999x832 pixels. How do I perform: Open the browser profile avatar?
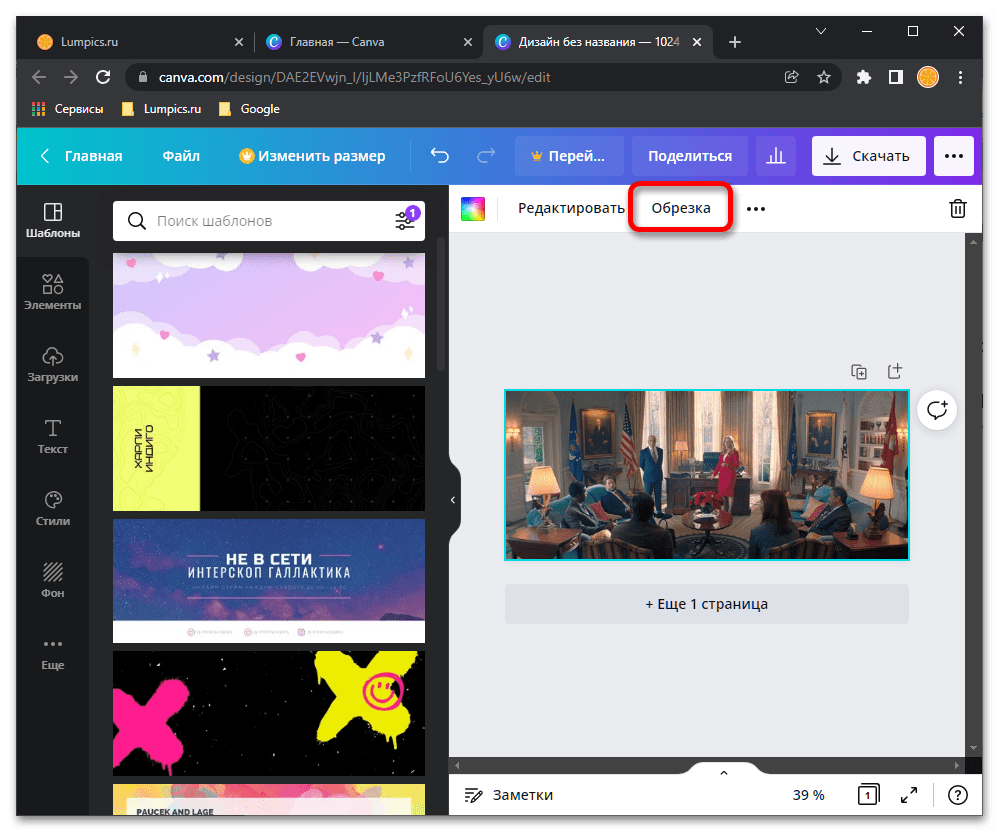pos(928,78)
